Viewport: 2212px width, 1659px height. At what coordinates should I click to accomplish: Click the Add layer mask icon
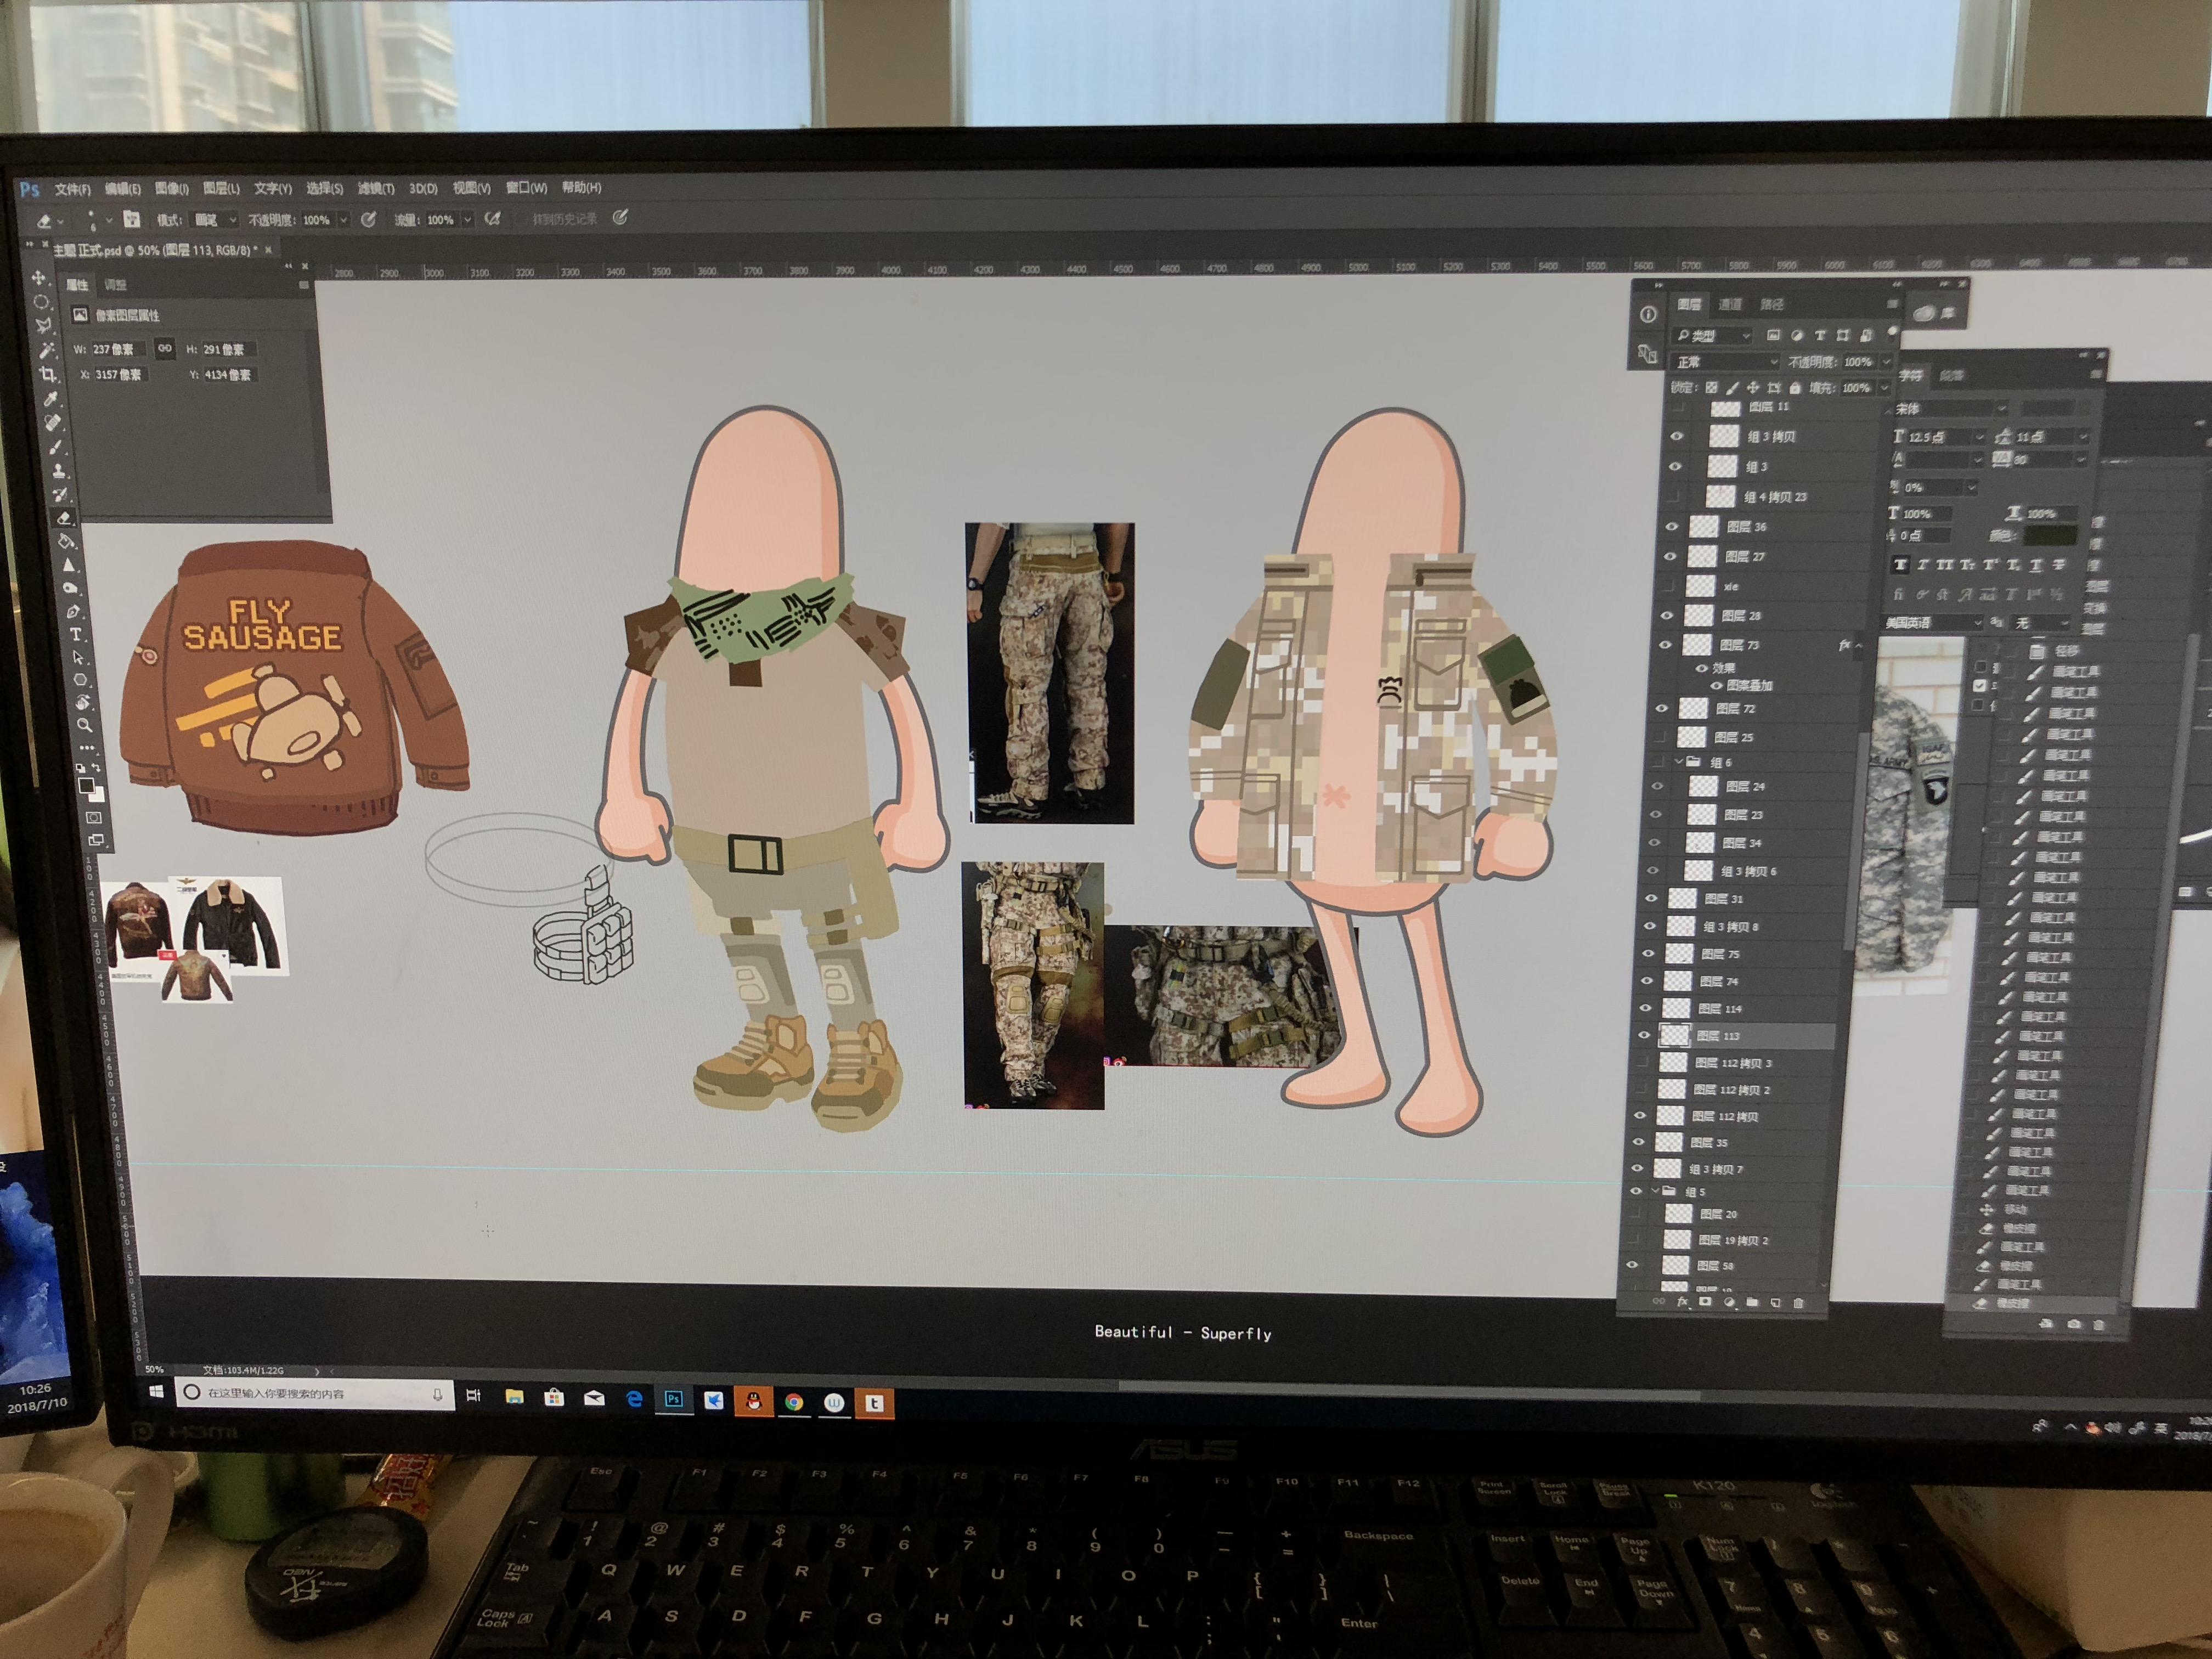pos(1705,1301)
